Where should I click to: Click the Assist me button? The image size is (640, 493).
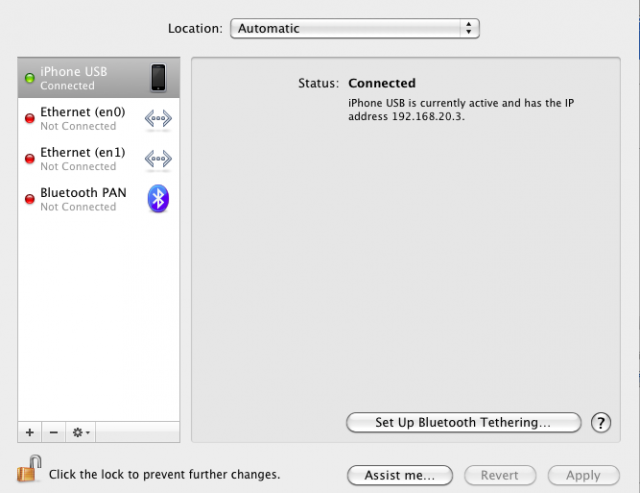click(400, 475)
